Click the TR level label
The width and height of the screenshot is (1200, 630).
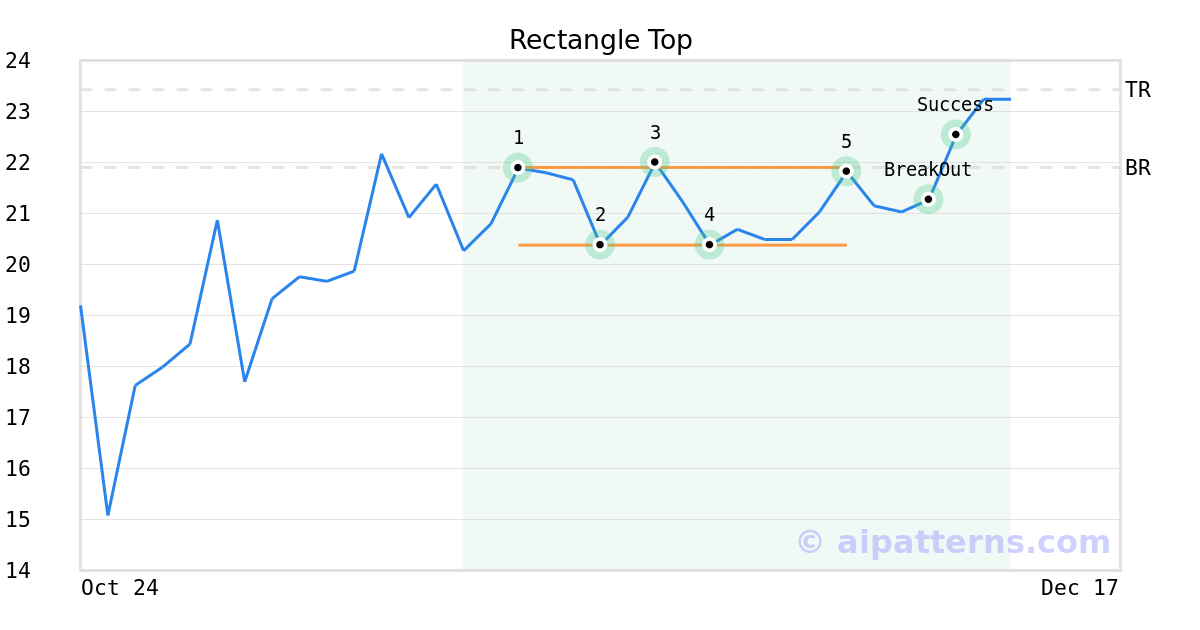tap(1137, 90)
